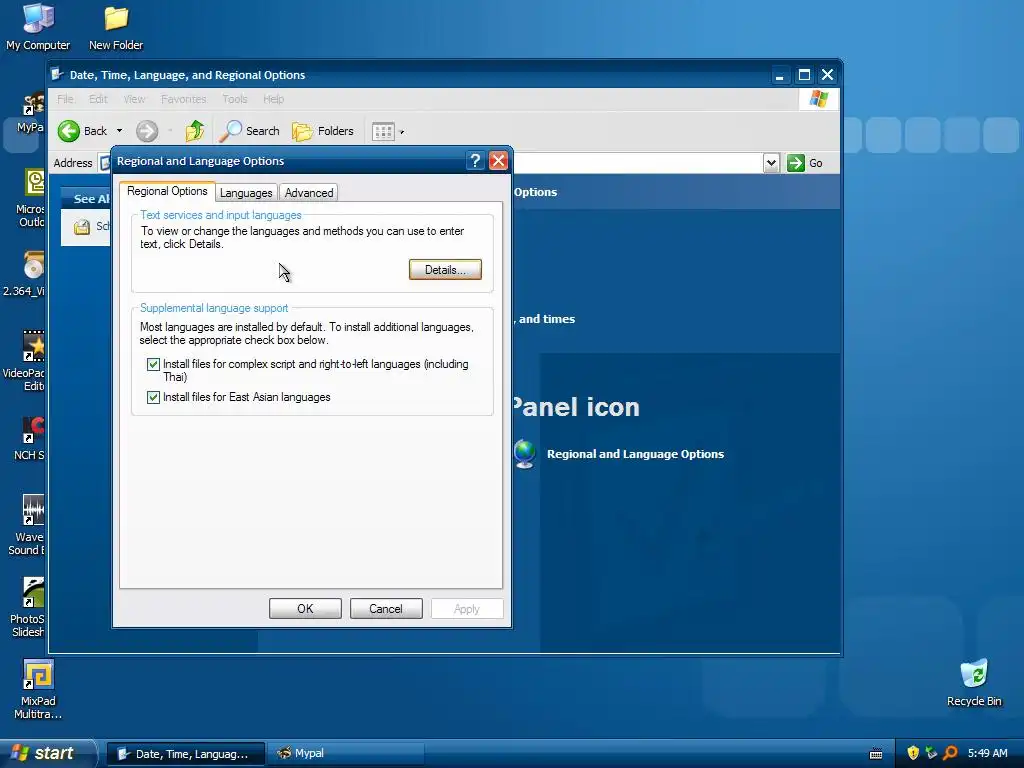Click the network connection tray icon
Viewport: 1024px width, 768px height.
coord(931,753)
